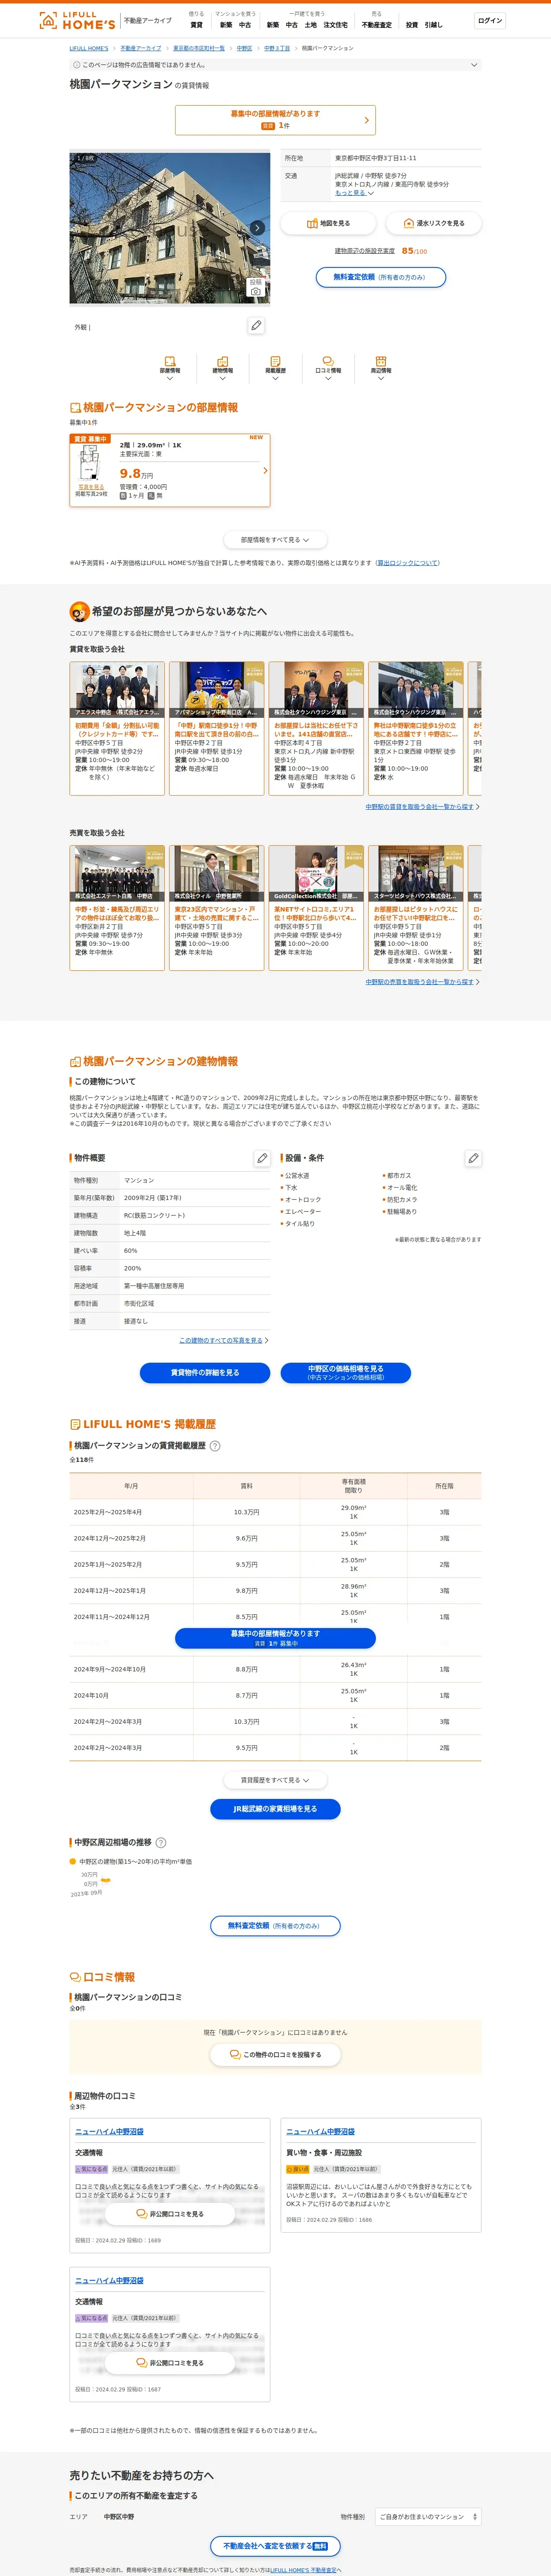Click ニューハイム中野沼袋 review about 買い物・食事・周辺施設
This screenshot has height=2576, width=551.
(320, 2132)
